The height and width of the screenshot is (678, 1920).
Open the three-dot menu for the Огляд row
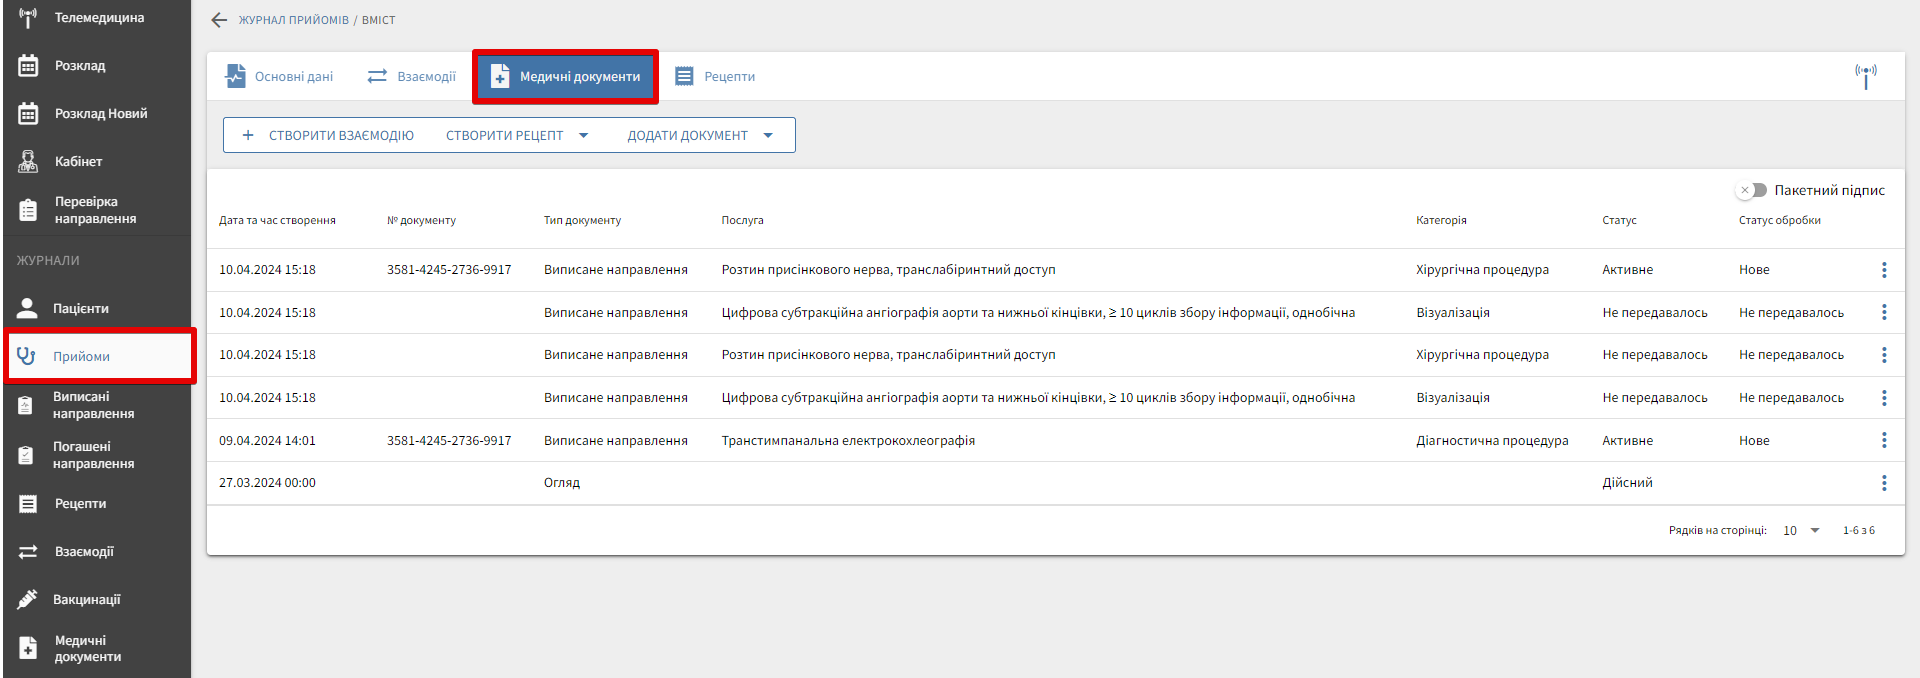click(x=1883, y=483)
